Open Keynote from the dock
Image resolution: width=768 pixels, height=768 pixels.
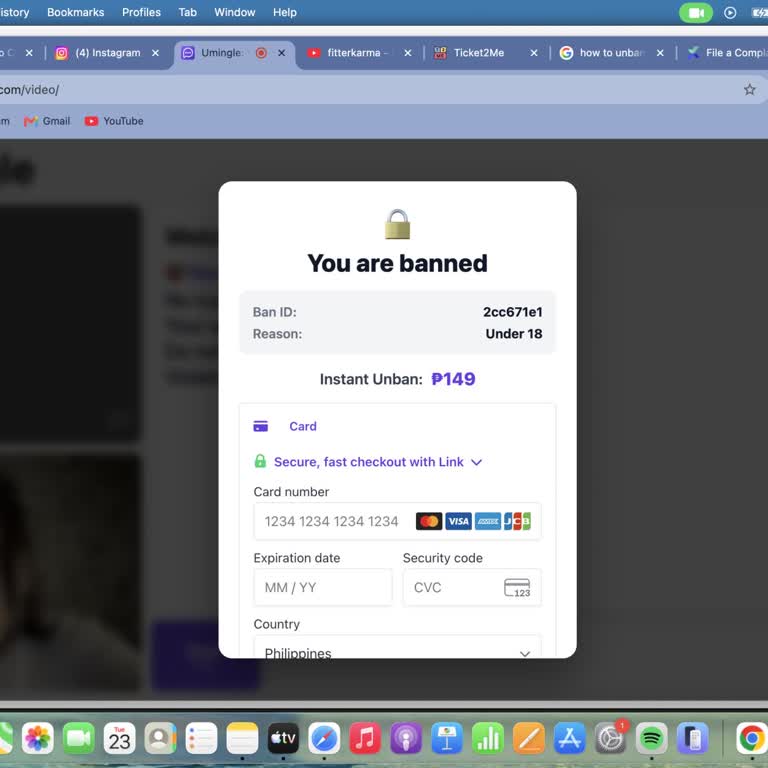pyautogui.click(x=447, y=738)
